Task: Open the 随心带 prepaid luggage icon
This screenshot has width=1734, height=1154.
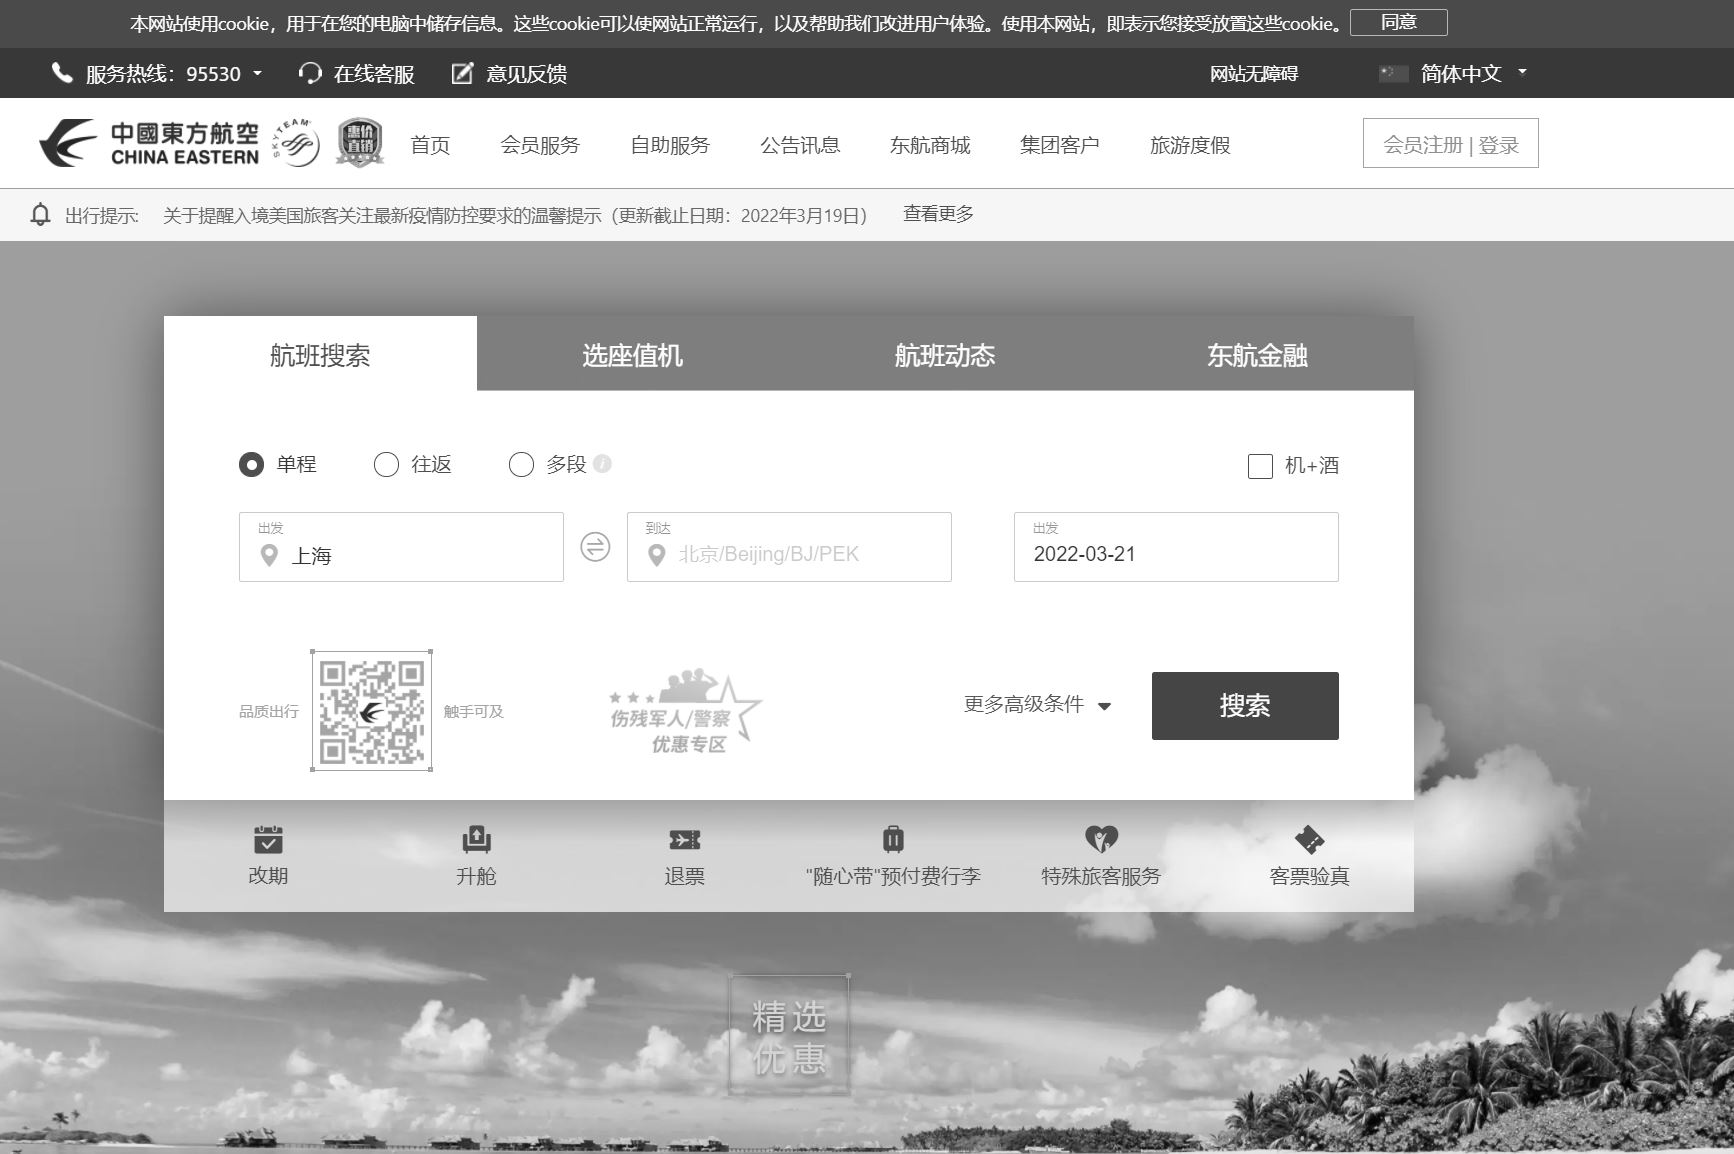Action: click(x=893, y=839)
